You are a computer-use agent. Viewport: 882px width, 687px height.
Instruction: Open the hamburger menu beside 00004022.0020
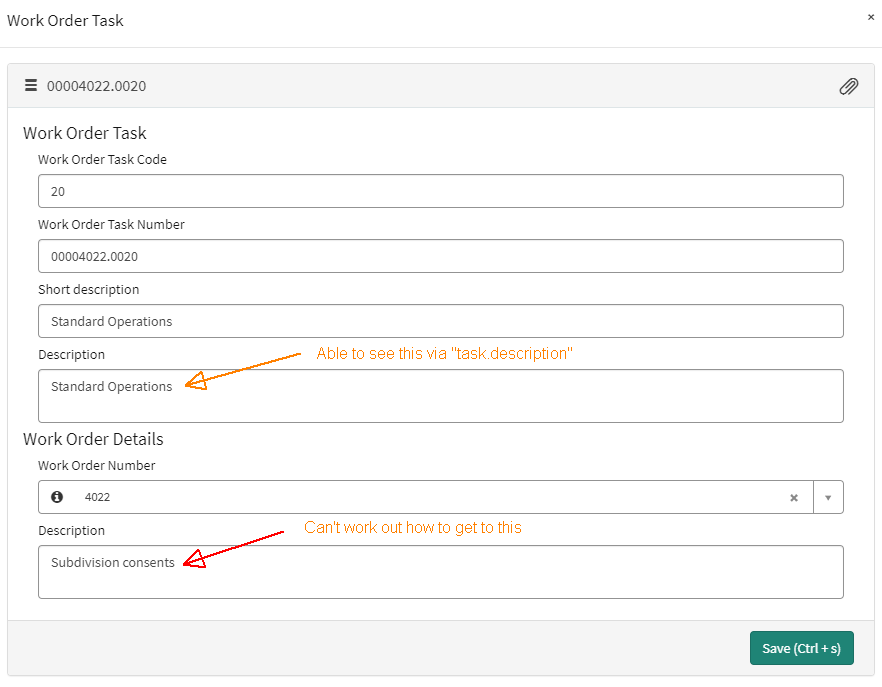click(31, 86)
